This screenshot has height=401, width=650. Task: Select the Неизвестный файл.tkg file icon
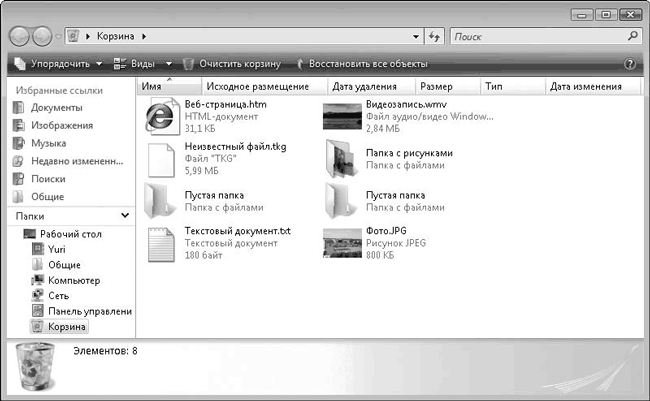tap(160, 159)
